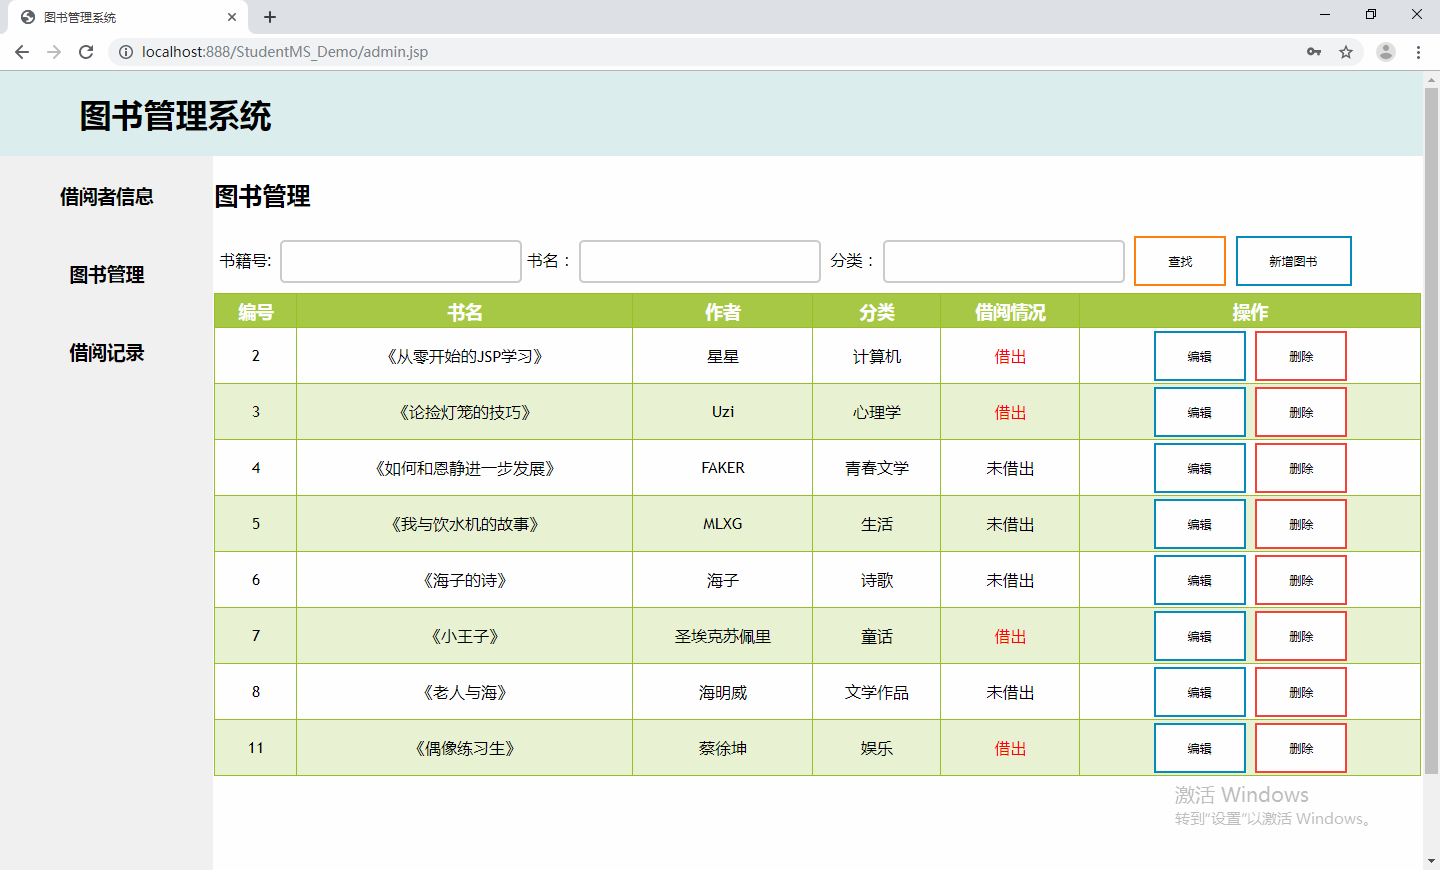Screen dimensions: 1440x889
Task: Click the site information icon in address bar
Action: (126, 52)
